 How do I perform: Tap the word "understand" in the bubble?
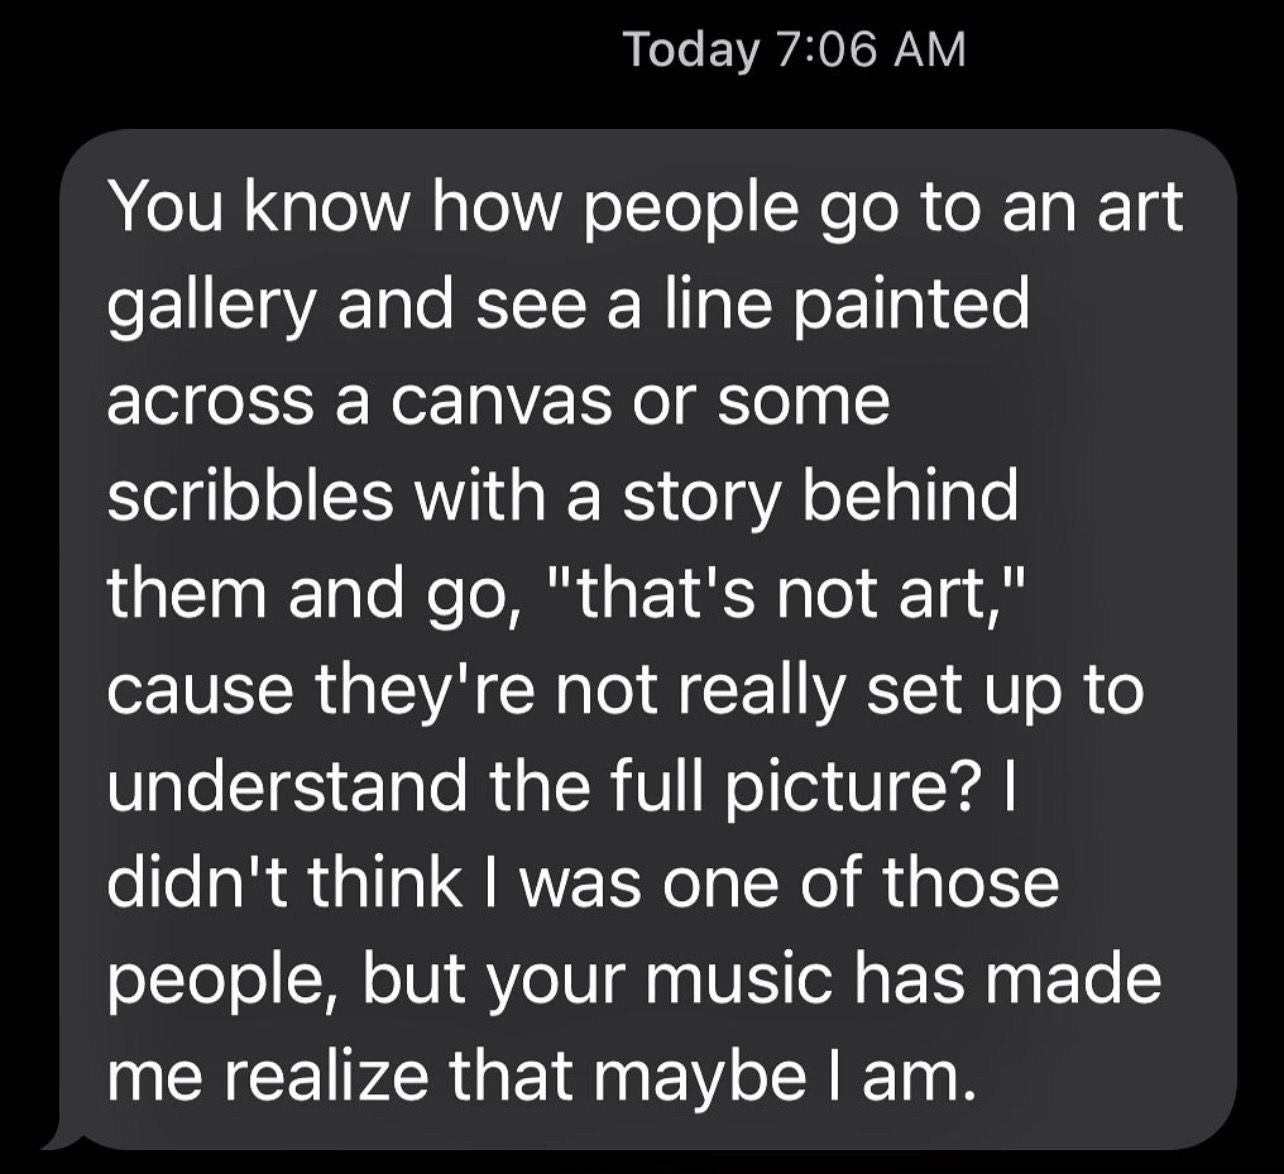(x=286, y=786)
